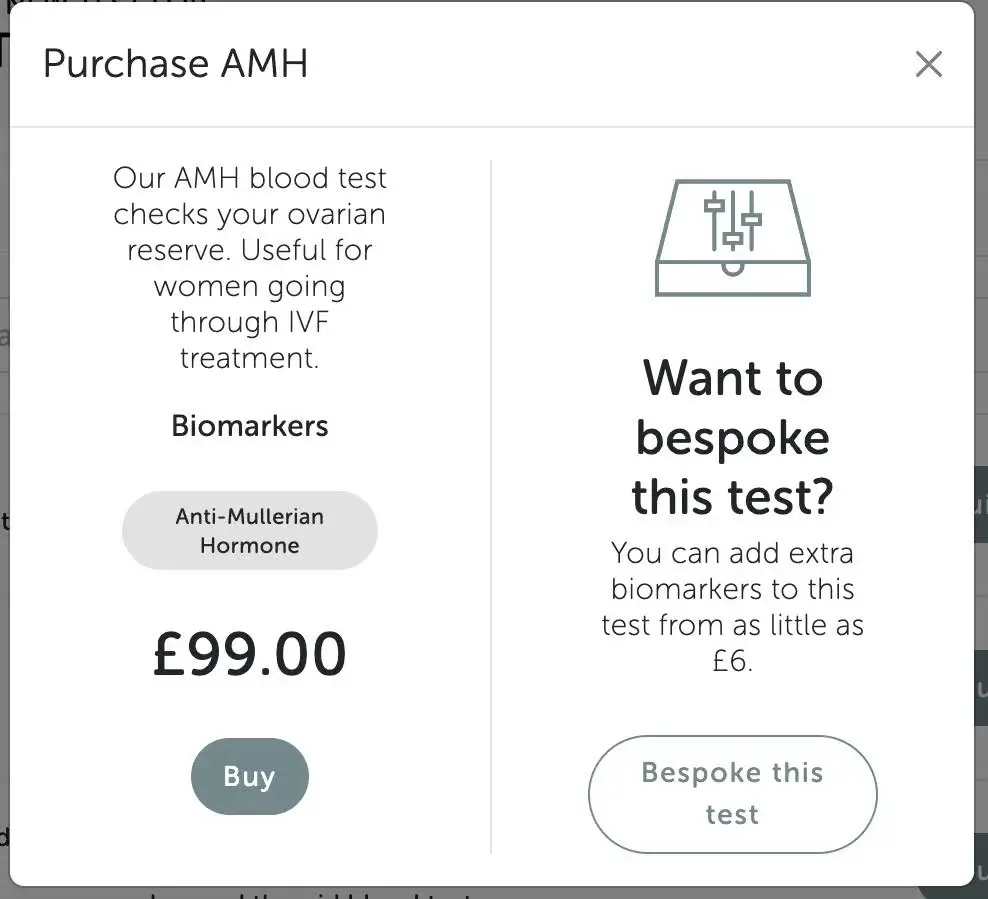Click the drawer handle notch on box icon
Screen dimensions: 988x899
pos(733,268)
